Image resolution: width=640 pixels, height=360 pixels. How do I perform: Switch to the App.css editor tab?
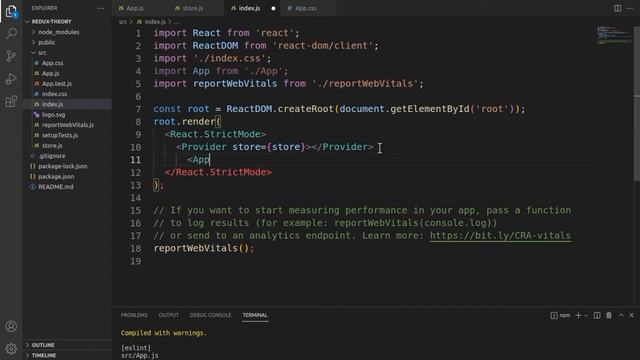(305, 8)
